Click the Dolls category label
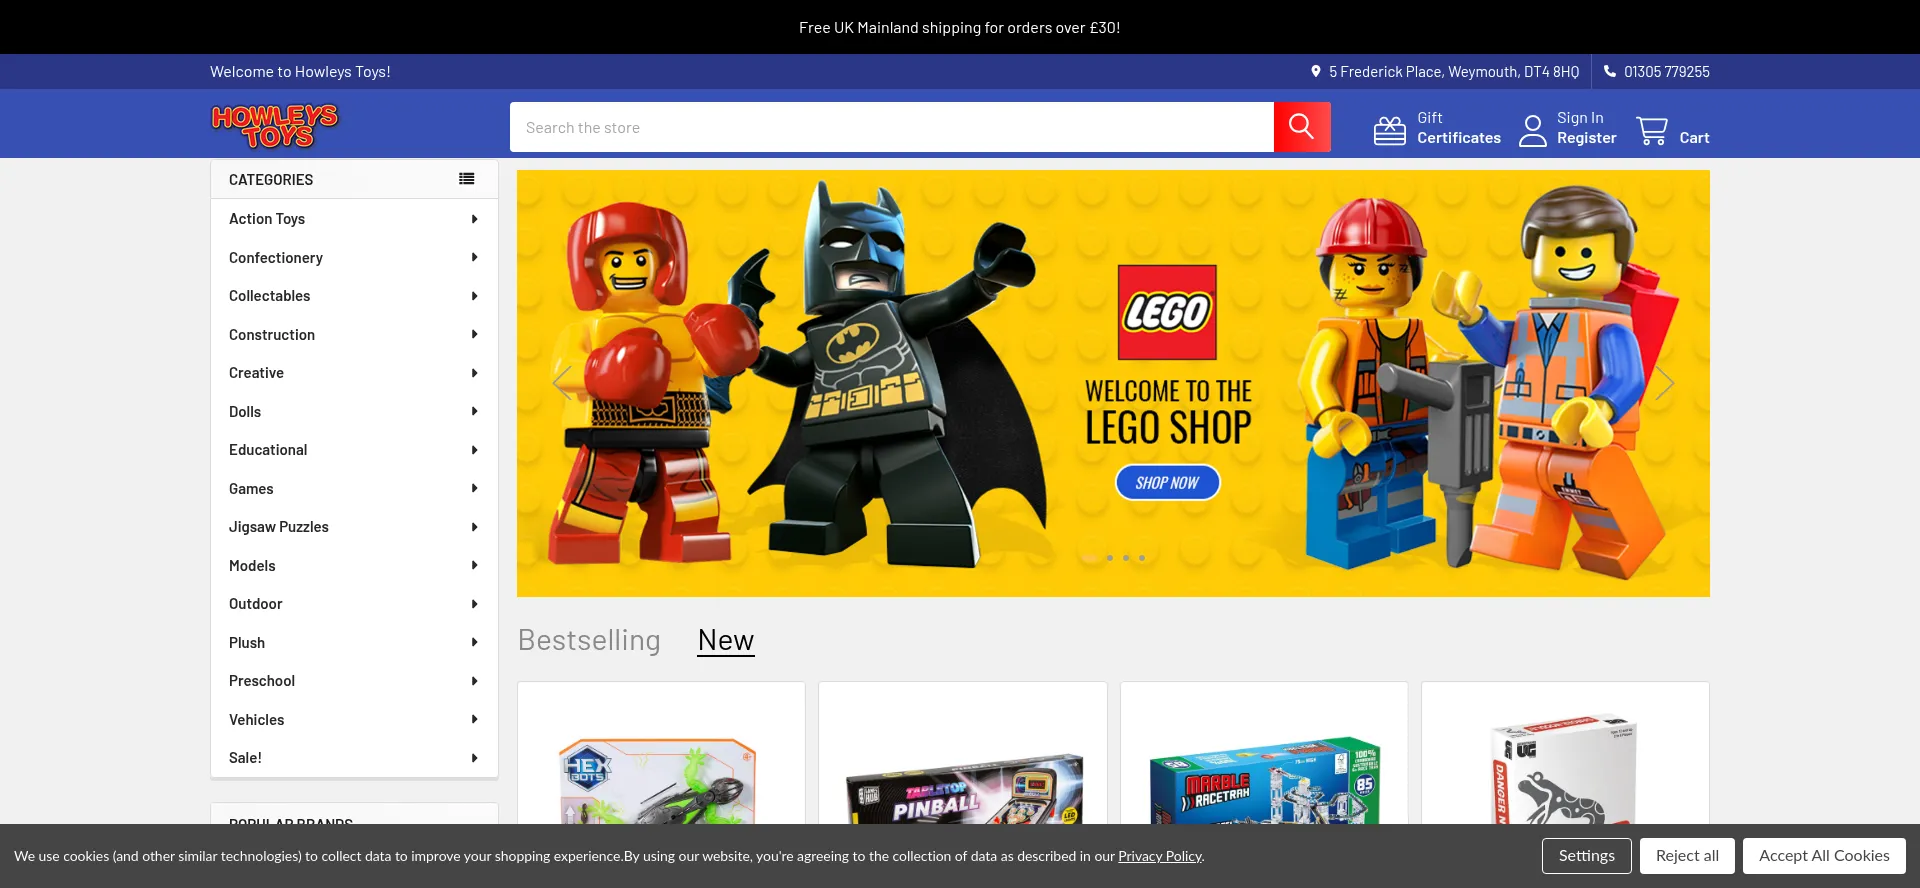 coord(245,412)
